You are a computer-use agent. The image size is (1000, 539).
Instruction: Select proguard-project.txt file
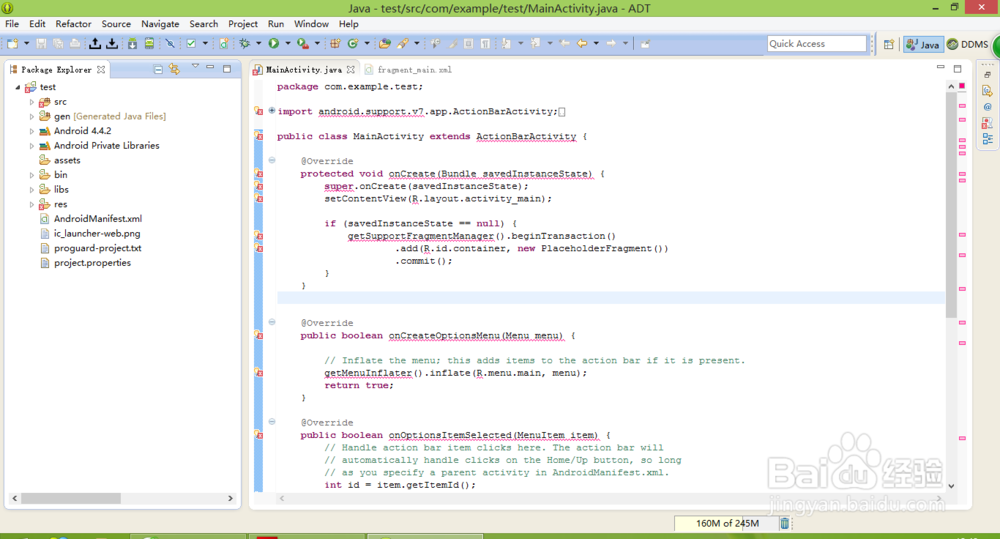click(91, 248)
